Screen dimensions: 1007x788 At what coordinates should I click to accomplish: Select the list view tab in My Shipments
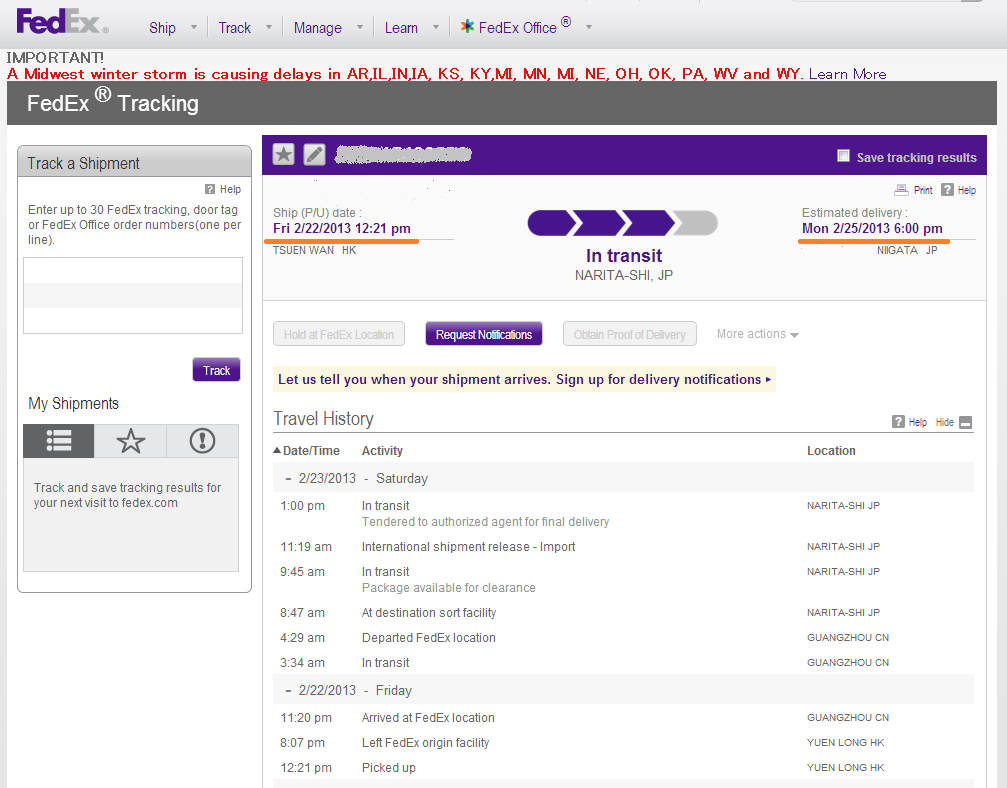58,441
